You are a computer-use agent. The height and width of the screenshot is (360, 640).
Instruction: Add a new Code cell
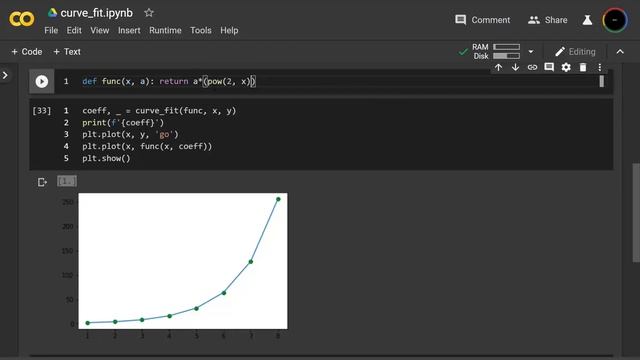(x=27, y=52)
